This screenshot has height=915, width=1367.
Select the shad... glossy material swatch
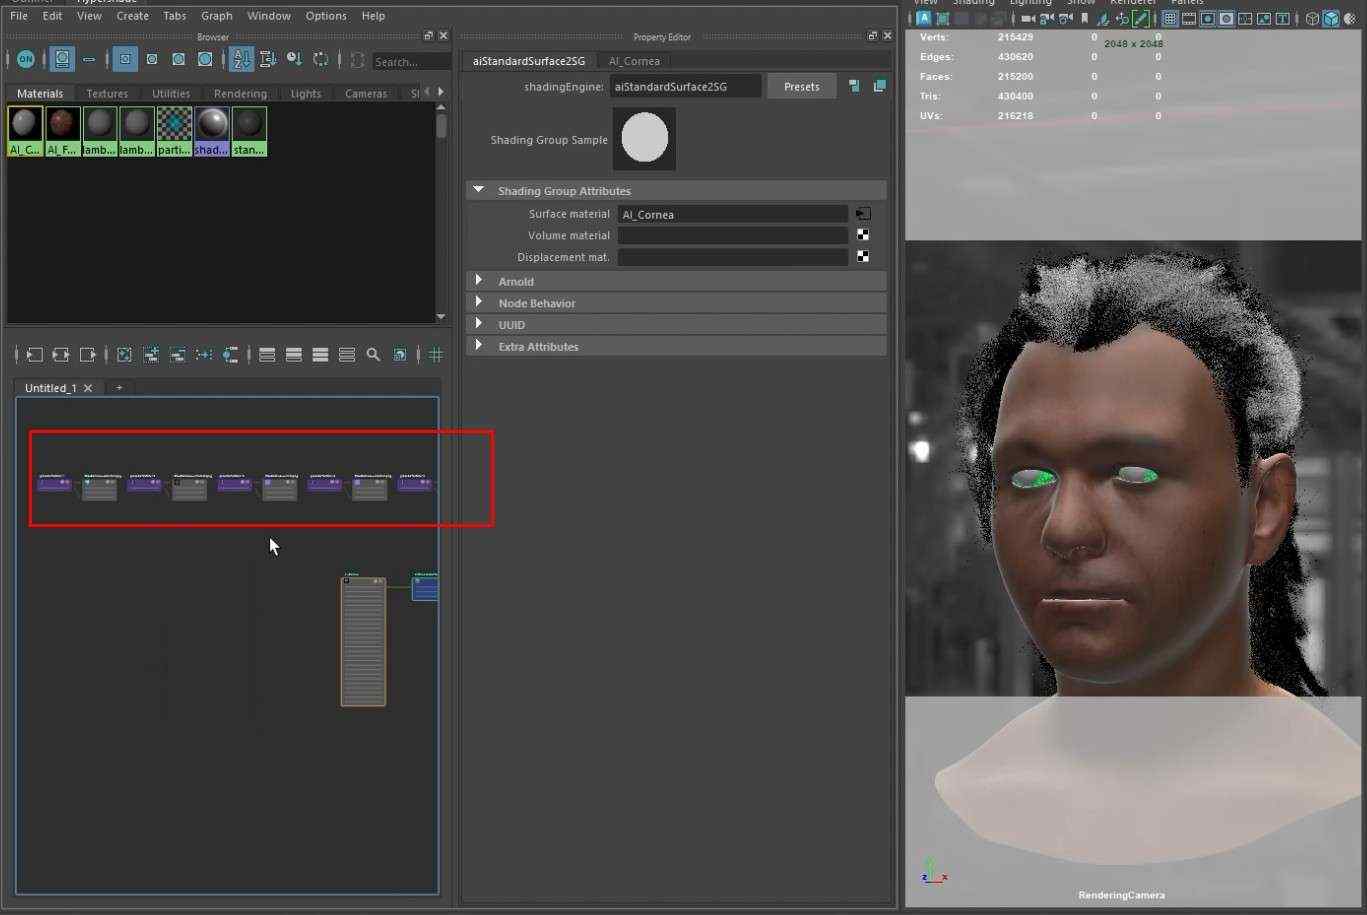click(212, 131)
